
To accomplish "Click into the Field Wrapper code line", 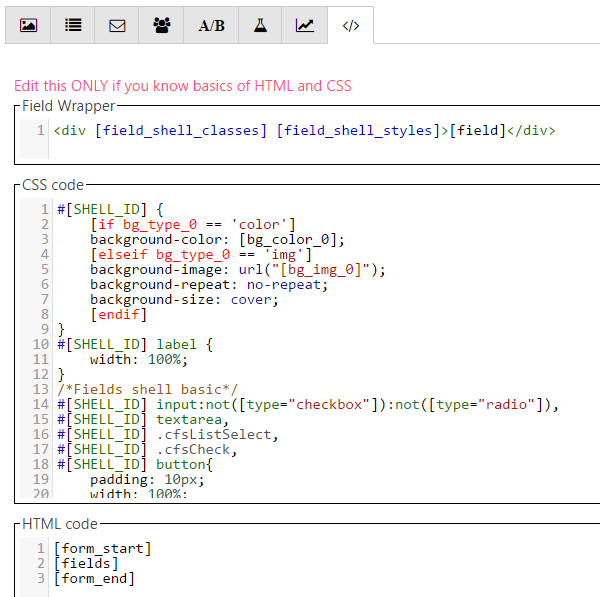I will tap(305, 130).
